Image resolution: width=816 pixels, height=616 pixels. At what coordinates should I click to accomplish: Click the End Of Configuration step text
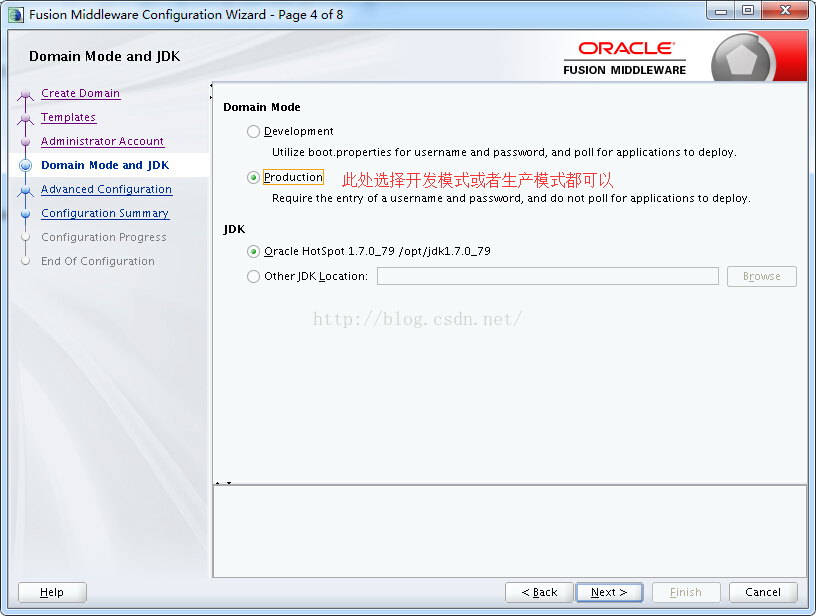click(x=98, y=261)
